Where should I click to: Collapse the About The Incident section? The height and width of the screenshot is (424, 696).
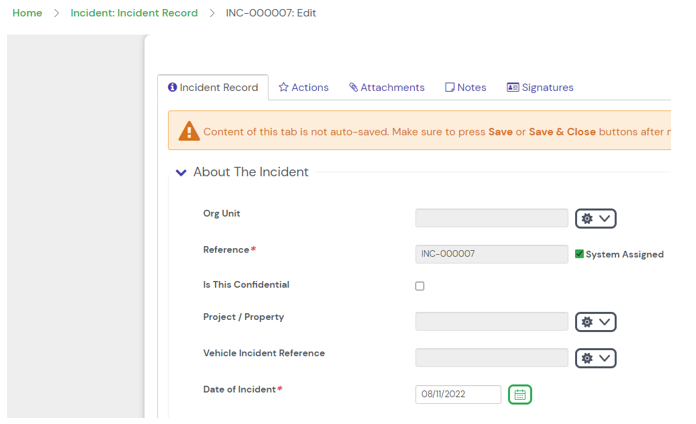pyautogui.click(x=181, y=172)
